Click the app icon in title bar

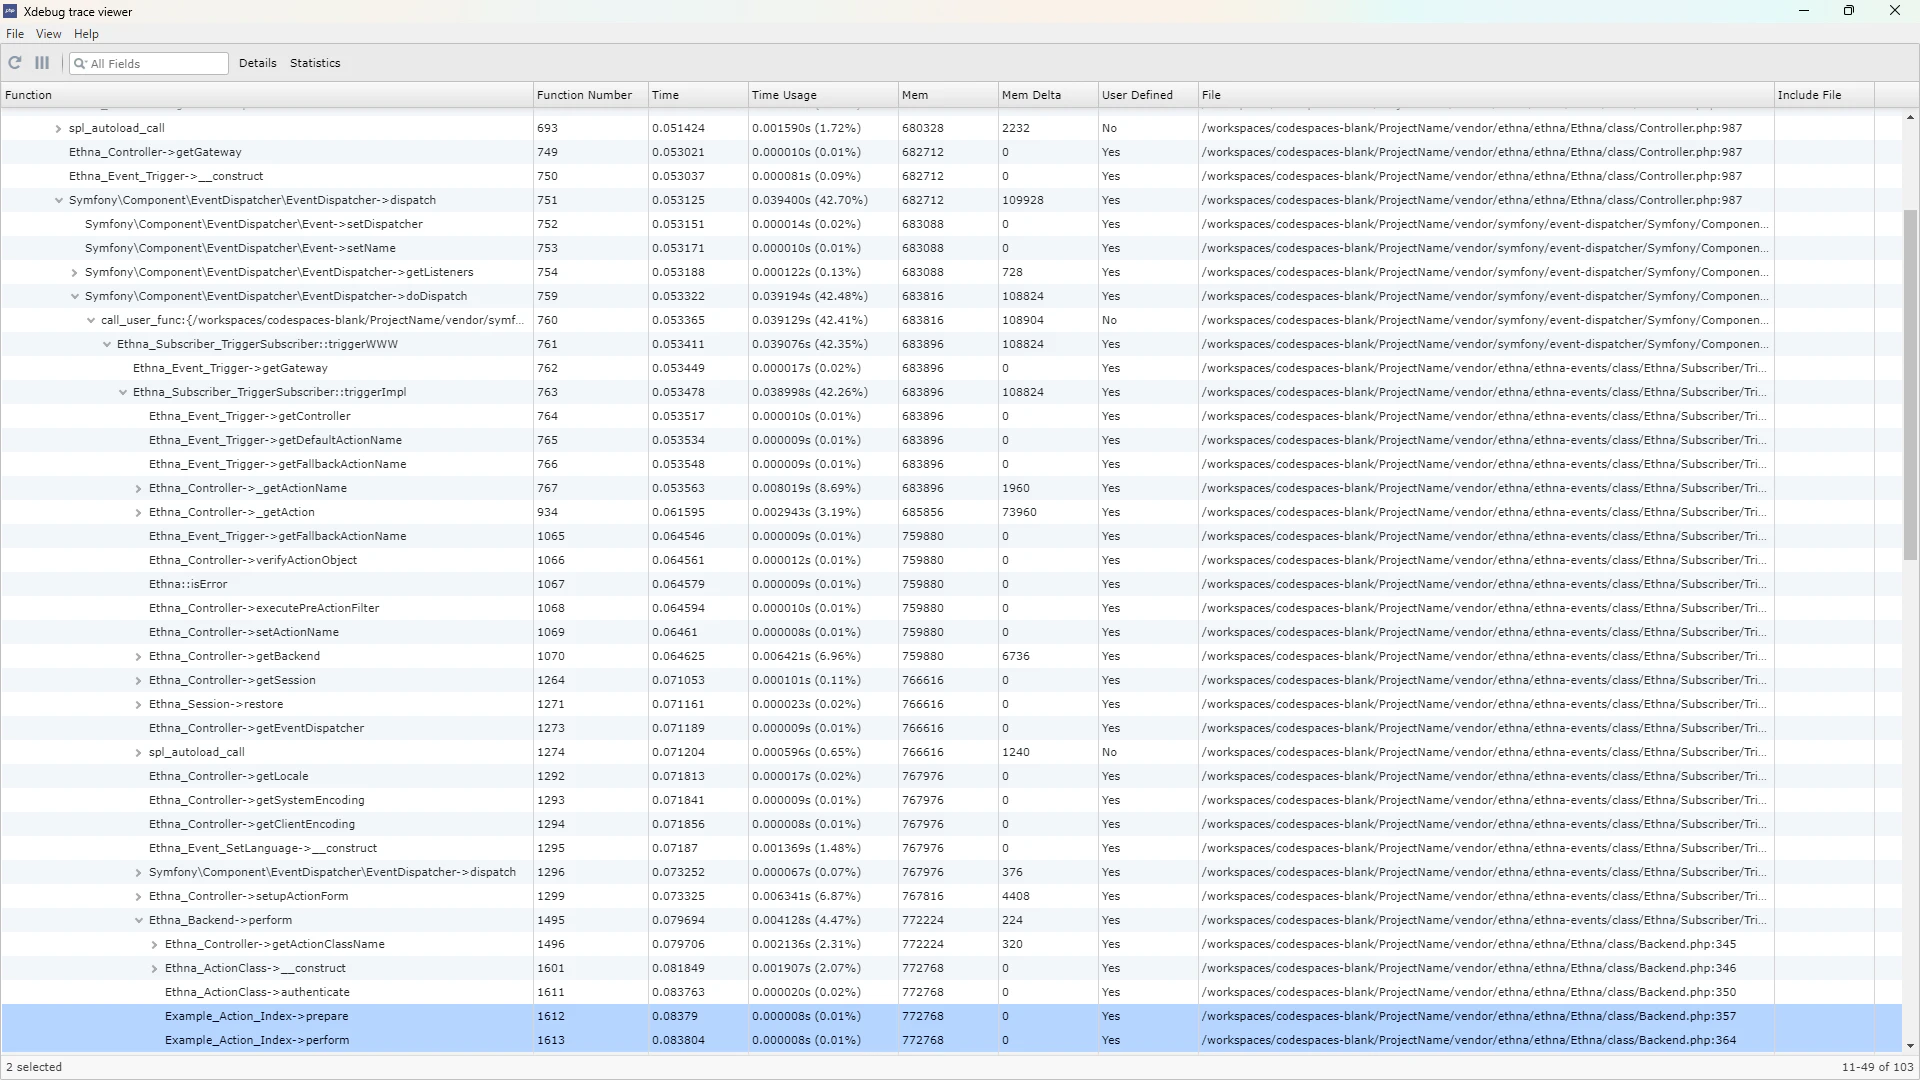click(10, 11)
